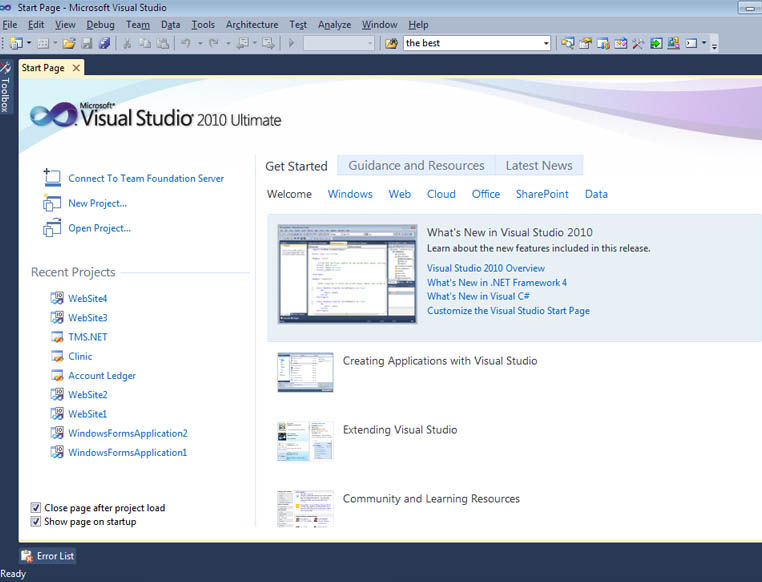Open What's New in .NET Framework 4 link

coord(497,282)
